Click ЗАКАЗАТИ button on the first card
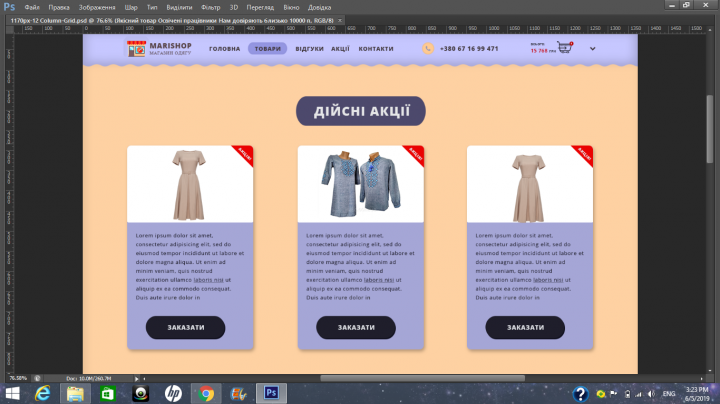 coord(186,327)
